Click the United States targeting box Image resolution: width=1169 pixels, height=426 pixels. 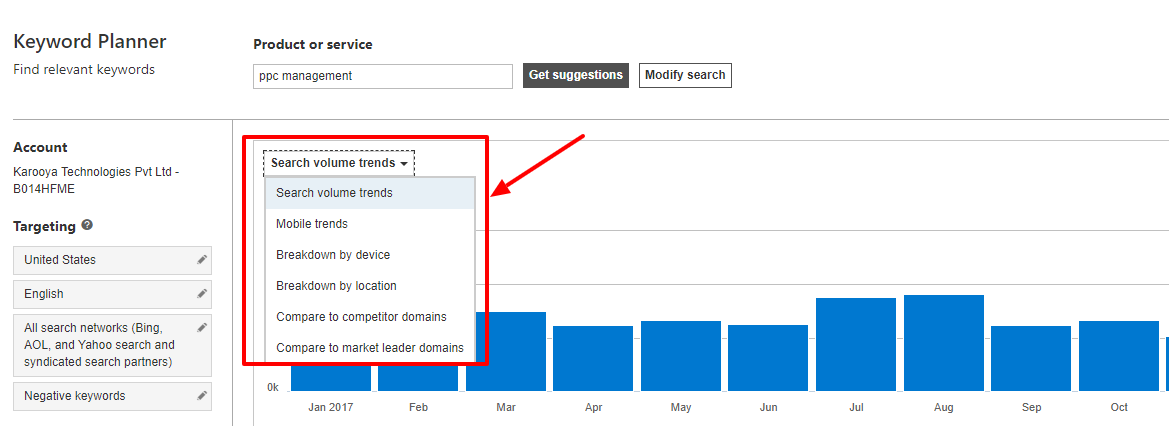113,260
